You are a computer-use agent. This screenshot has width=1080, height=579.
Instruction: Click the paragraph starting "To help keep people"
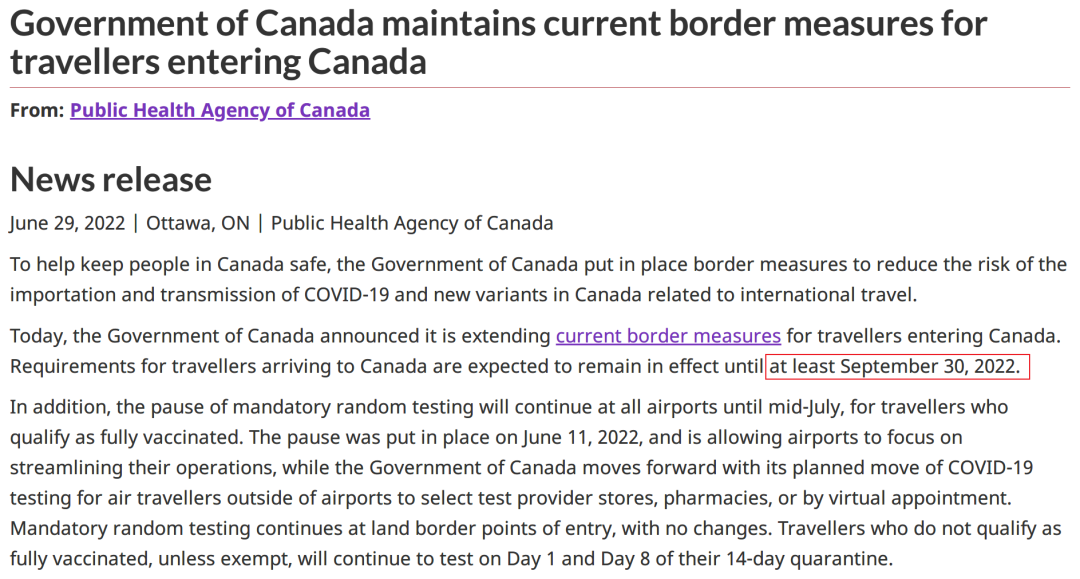coord(538,265)
